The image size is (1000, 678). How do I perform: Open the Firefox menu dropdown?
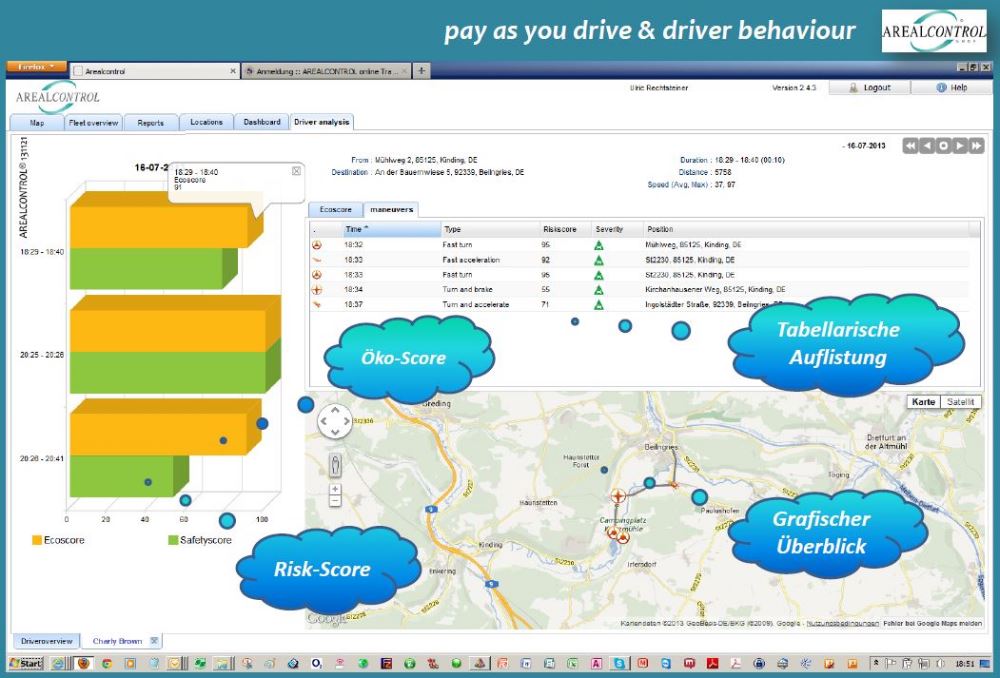pos(38,67)
